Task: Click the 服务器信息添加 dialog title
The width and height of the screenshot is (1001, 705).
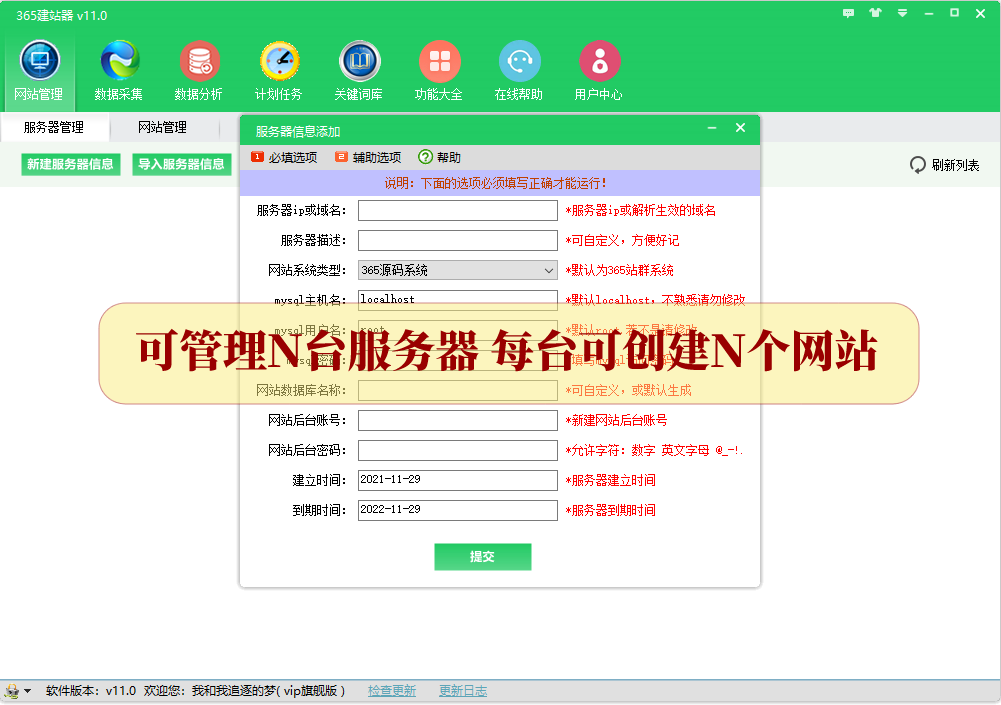Action: (298, 132)
